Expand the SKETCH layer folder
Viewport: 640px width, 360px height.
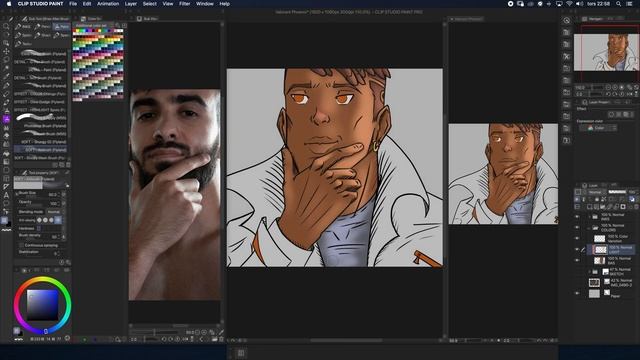tap(589, 271)
